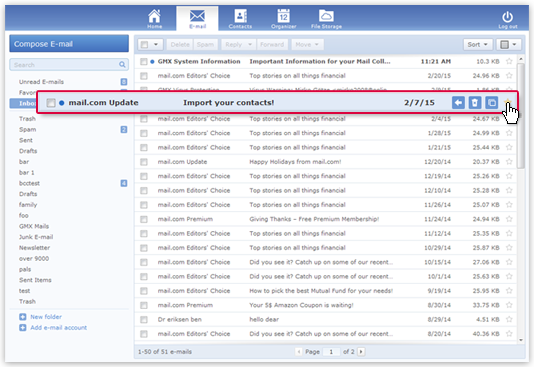Click the scrollbar up arrow
This screenshot has width=534, height=367.
(521, 59)
